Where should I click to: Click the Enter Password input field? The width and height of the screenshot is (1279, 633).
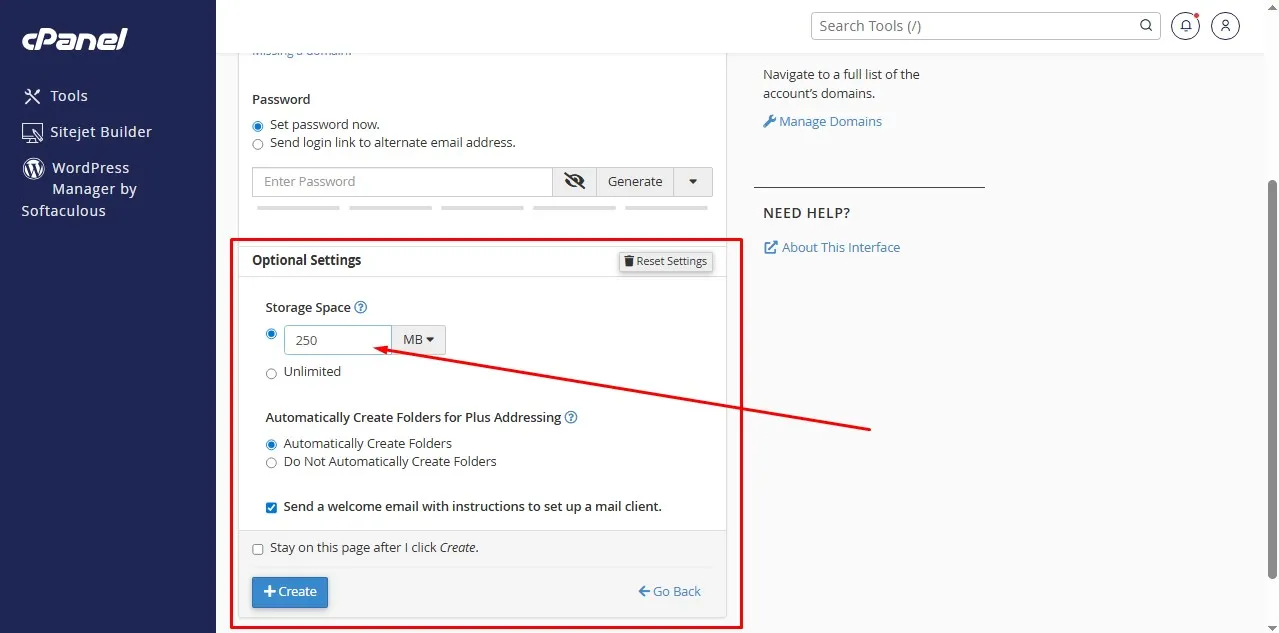coord(400,181)
